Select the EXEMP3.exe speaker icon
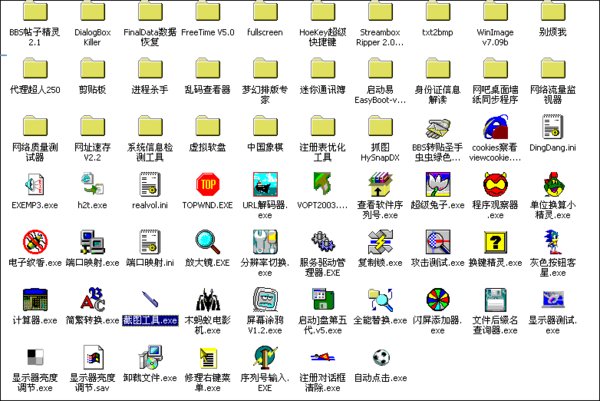This screenshot has height=401, width=600. click(35, 185)
